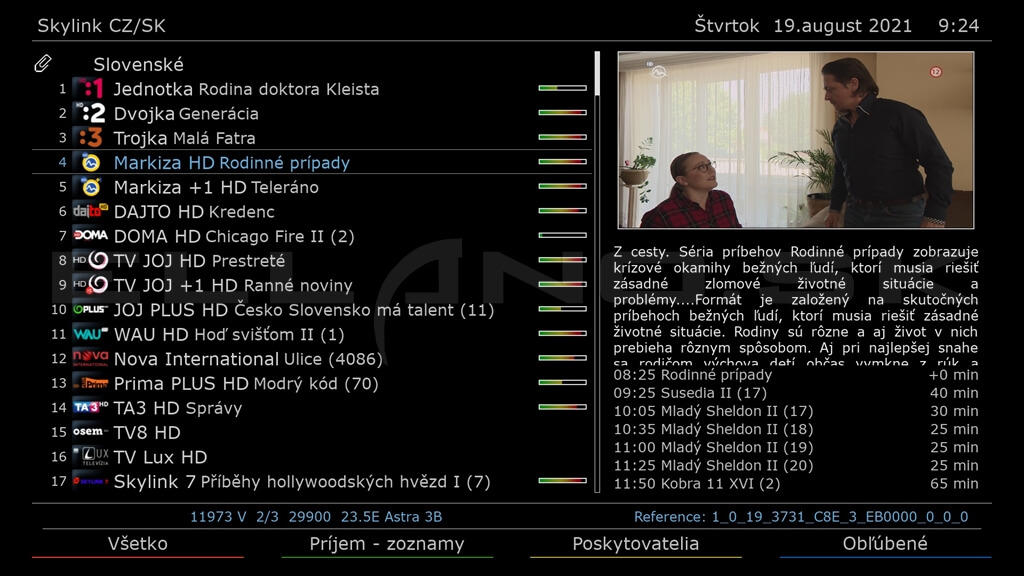The width and height of the screenshot is (1024, 576).
Task: Click the Rodinné prípady programme description text
Action: pyautogui.click(x=795, y=305)
